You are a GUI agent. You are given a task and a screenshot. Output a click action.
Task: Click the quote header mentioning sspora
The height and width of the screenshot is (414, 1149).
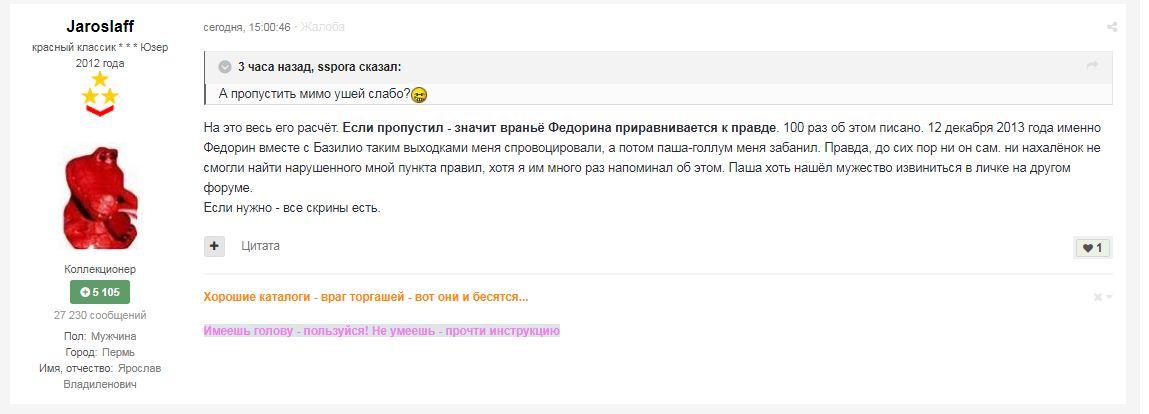tap(319, 67)
